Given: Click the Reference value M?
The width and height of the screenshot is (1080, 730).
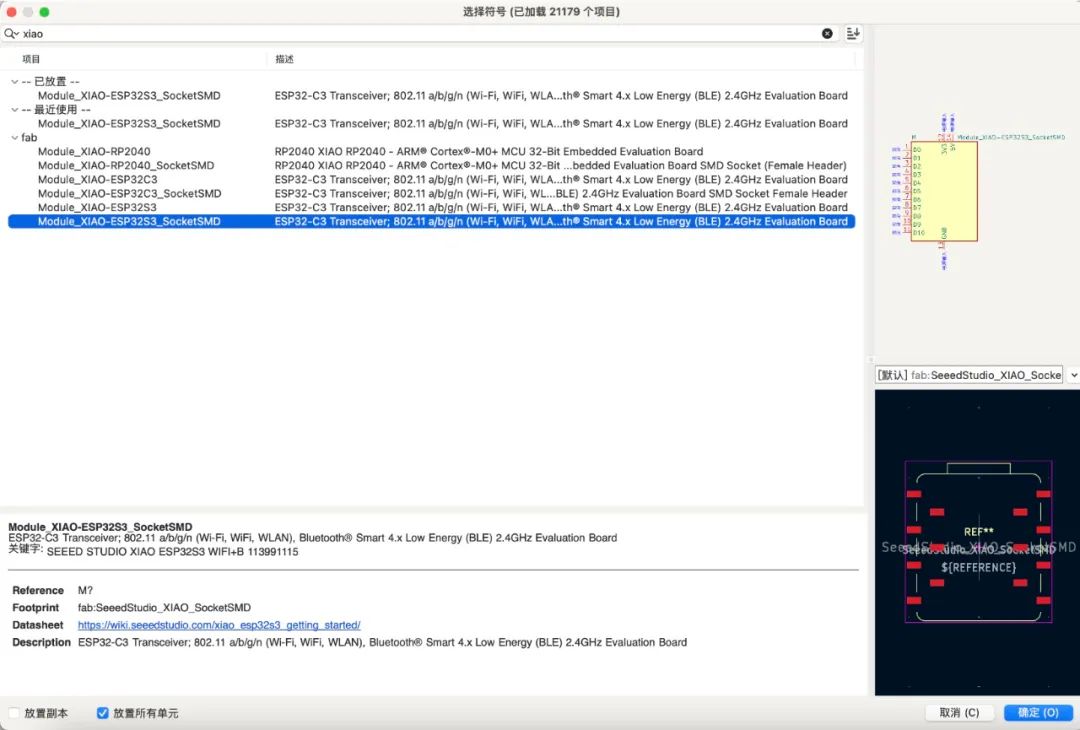Looking at the screenshot, I should tap(85, 590).
